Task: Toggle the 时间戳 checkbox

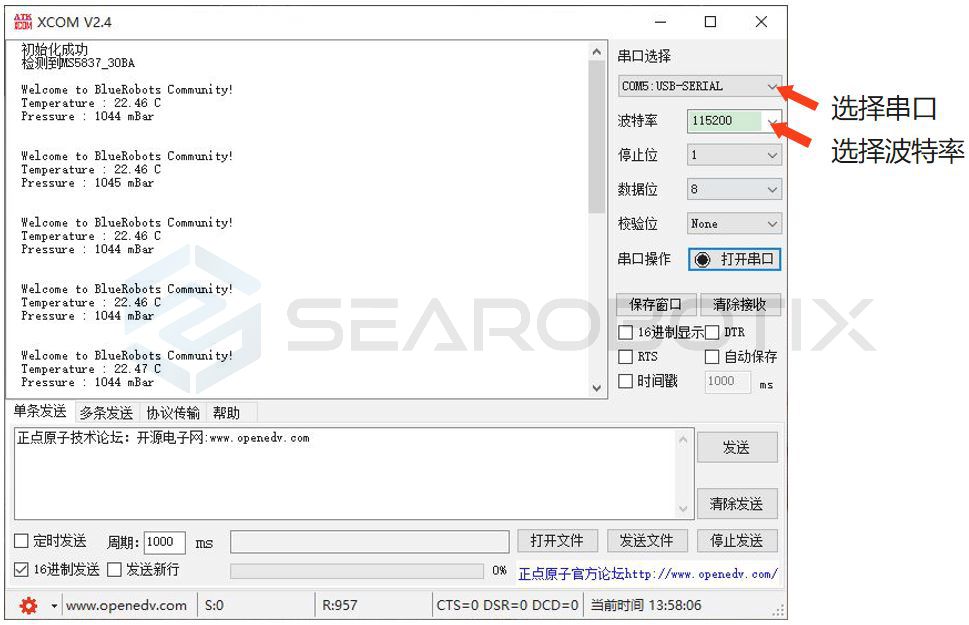Action: coord(626,381)
